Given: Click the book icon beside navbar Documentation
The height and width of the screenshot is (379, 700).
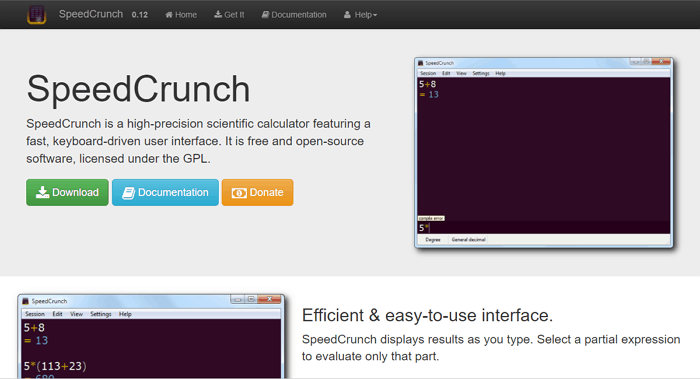Looking at the screenshot, I should point(265,15).
